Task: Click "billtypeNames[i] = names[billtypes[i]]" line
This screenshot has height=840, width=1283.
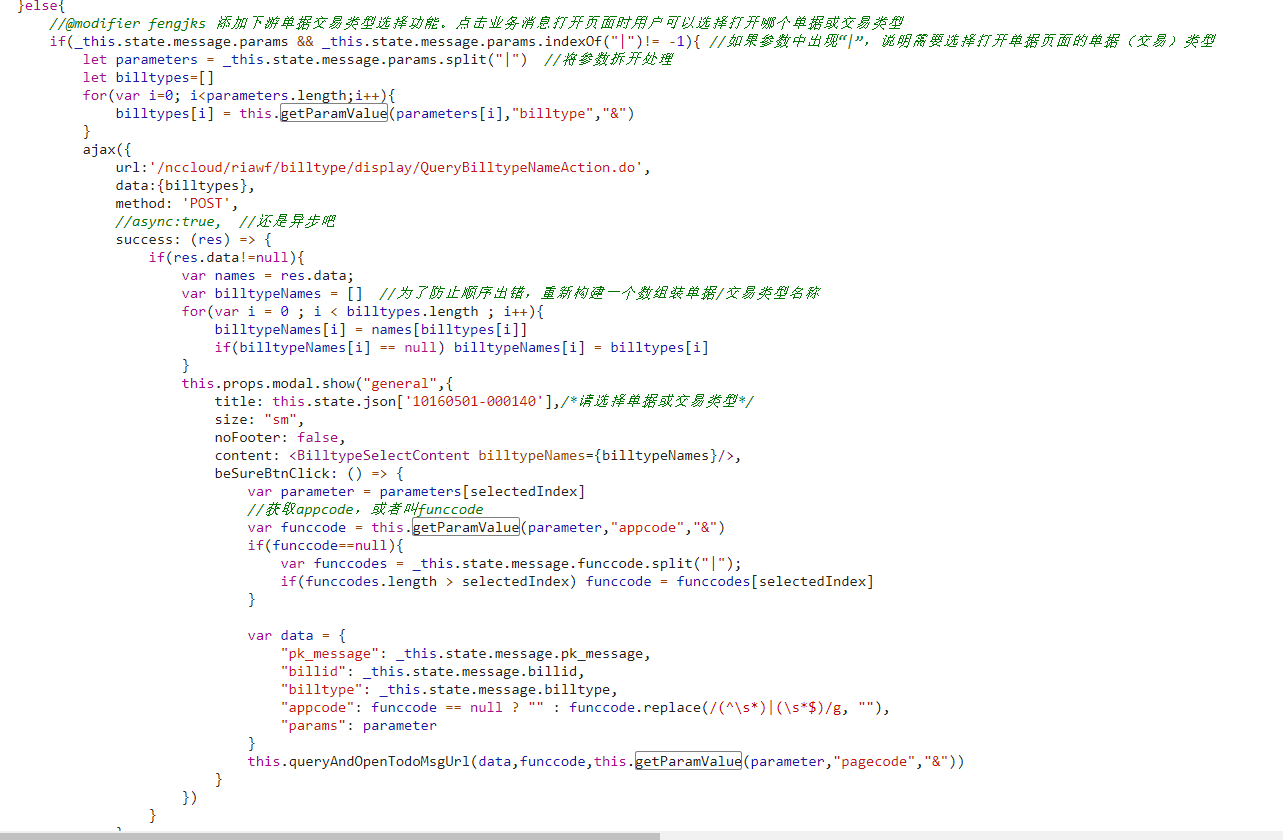Action: (371, 329)
